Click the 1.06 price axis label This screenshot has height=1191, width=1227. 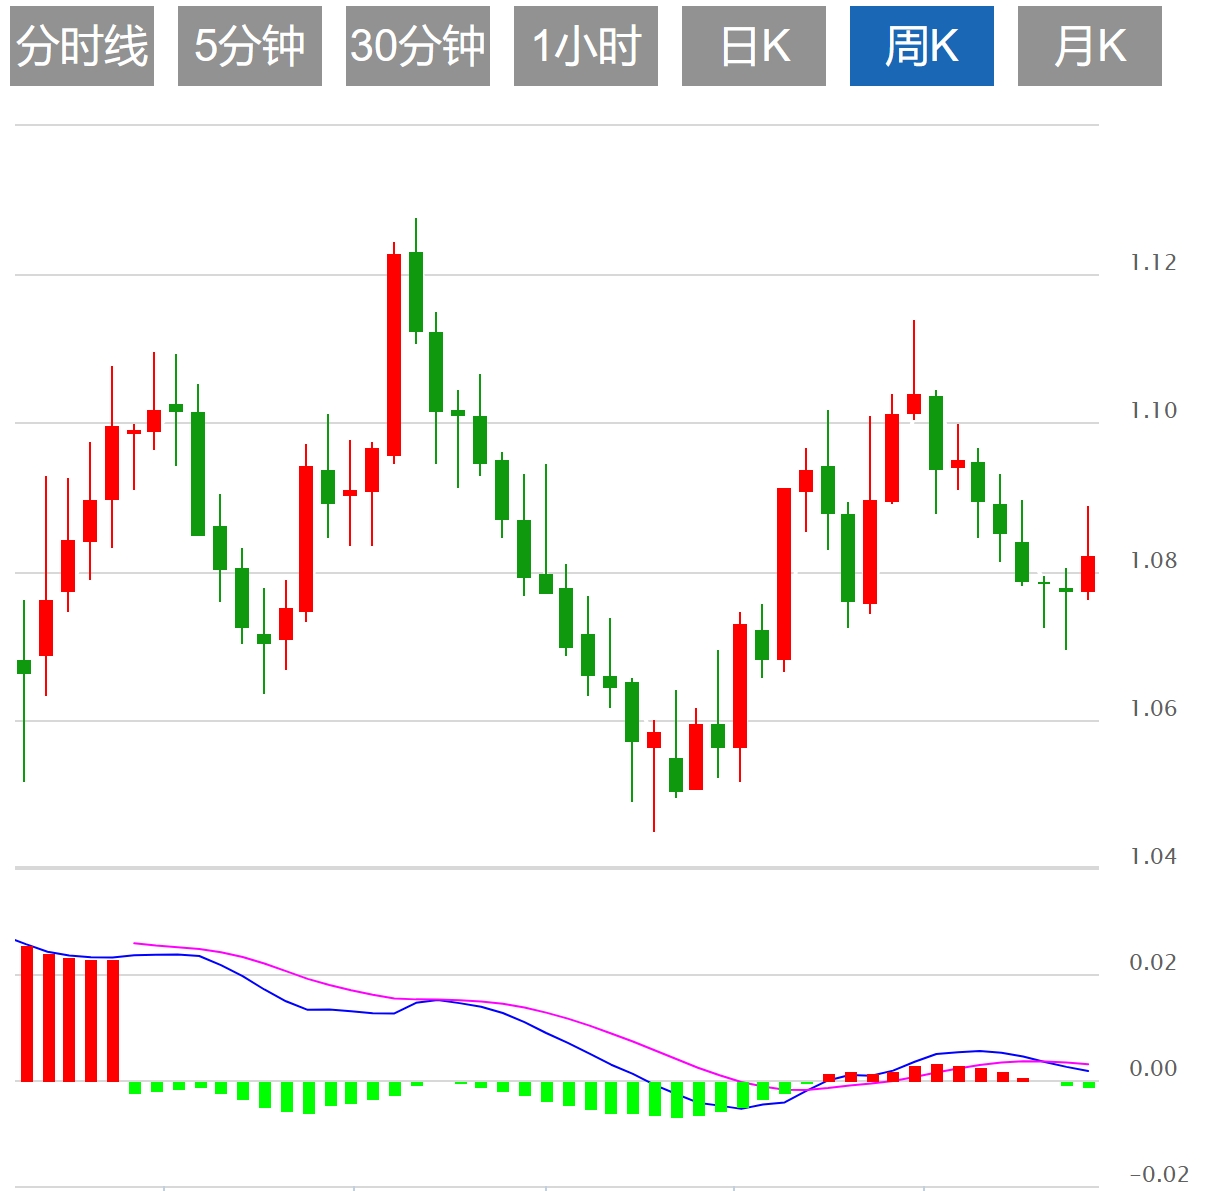point(1153,709)
